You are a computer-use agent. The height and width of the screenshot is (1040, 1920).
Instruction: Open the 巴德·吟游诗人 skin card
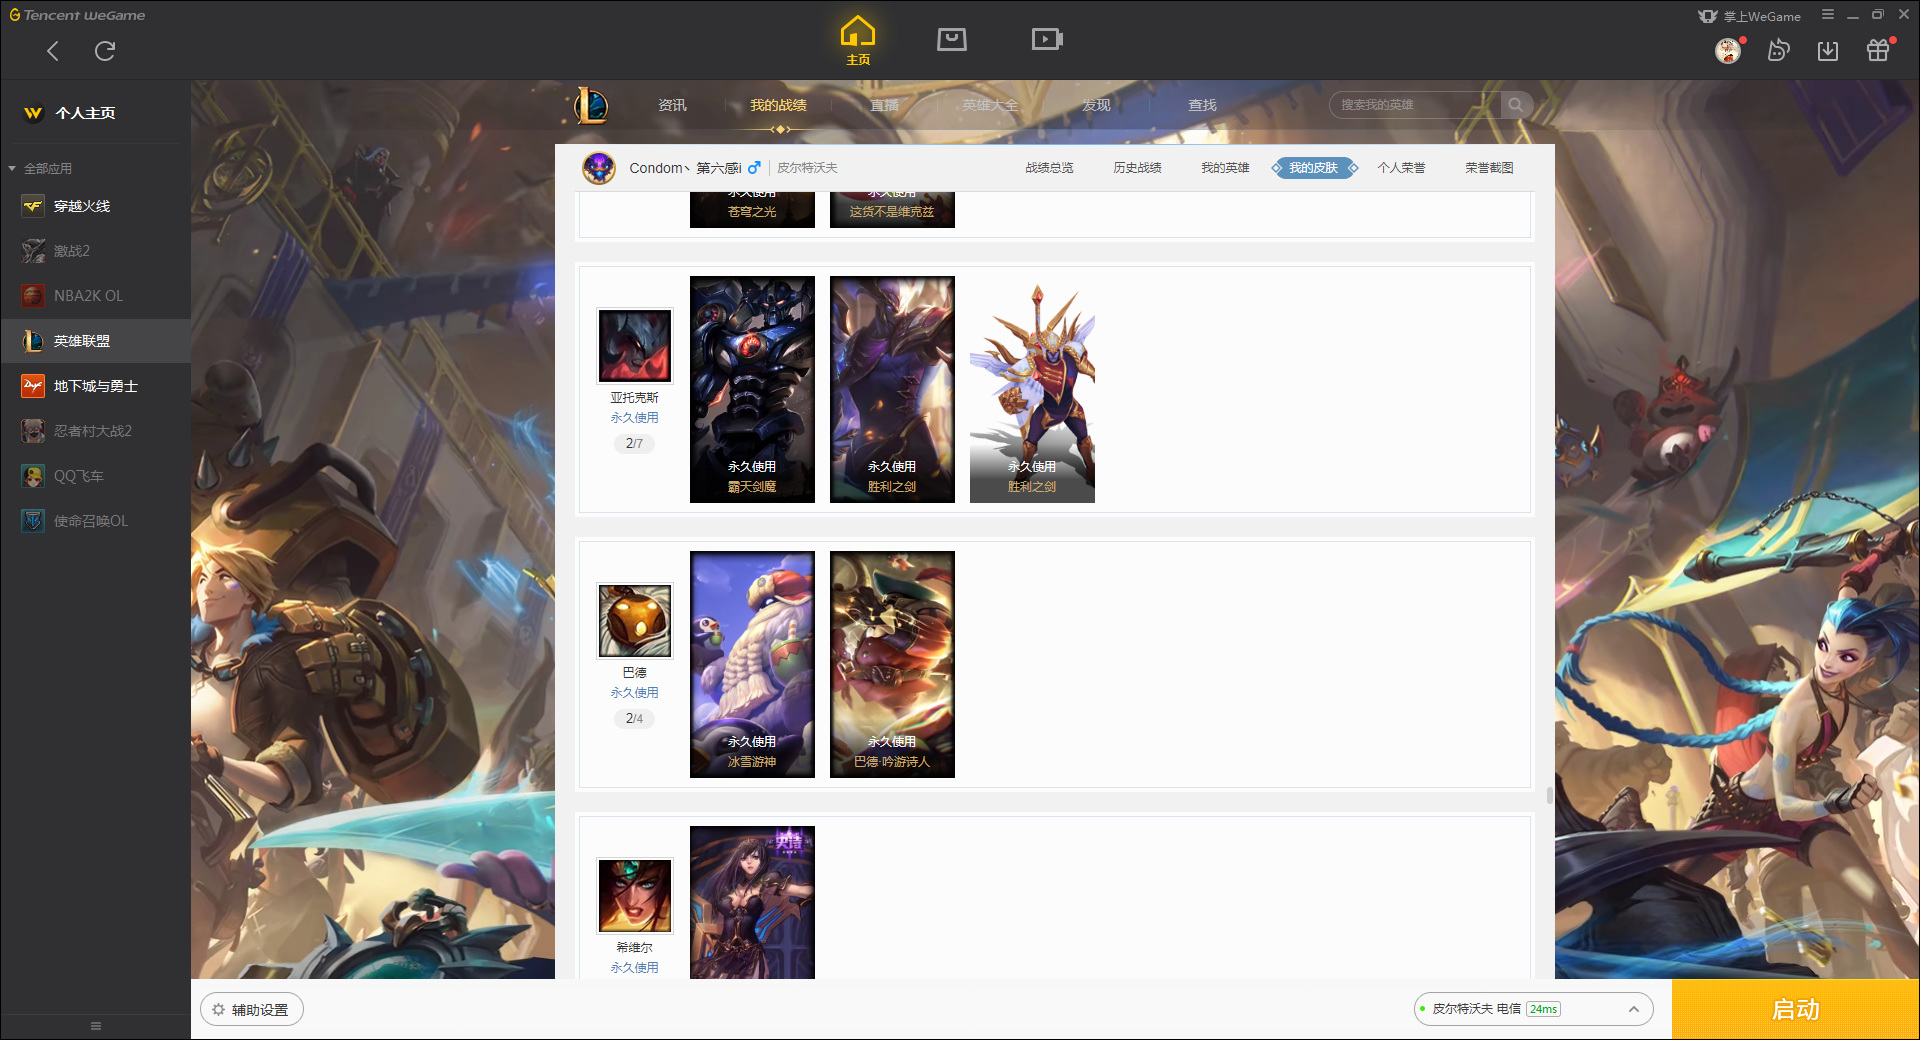coord(892,664)
